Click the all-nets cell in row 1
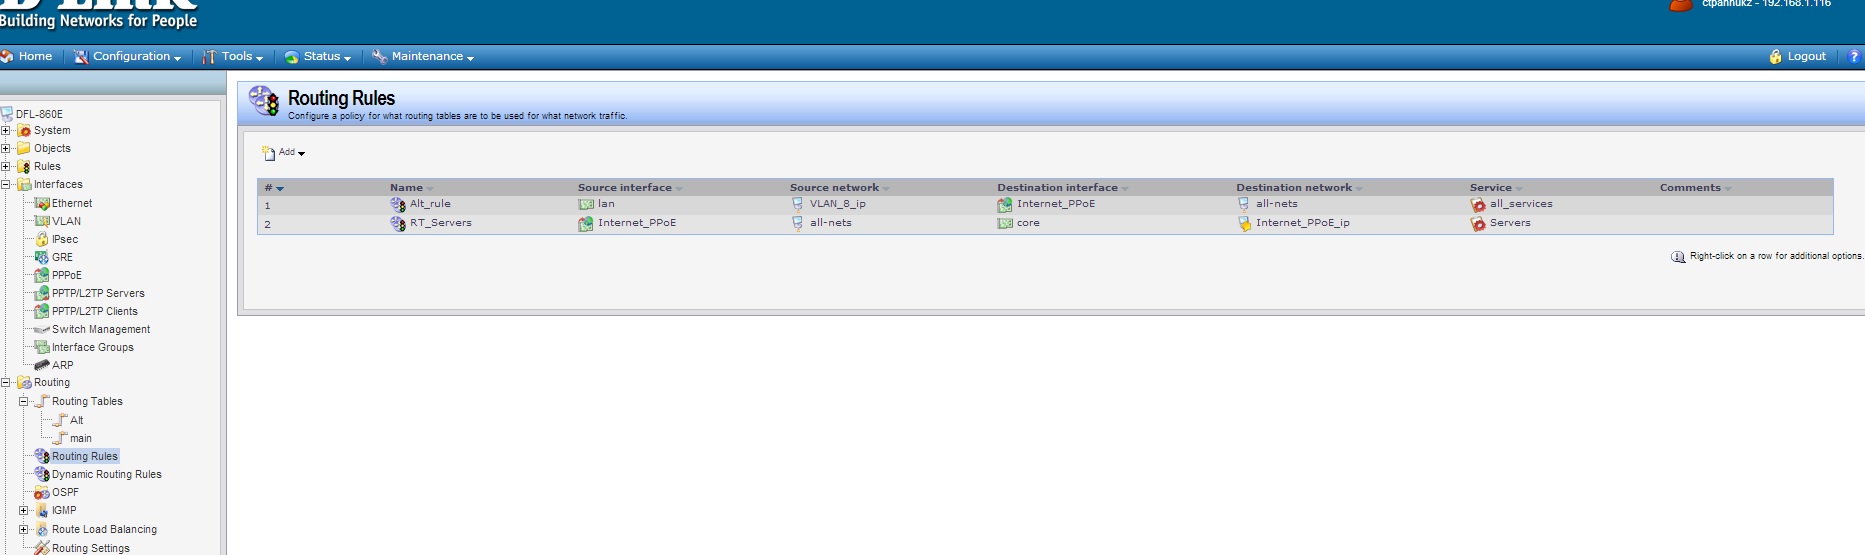 1277,204
